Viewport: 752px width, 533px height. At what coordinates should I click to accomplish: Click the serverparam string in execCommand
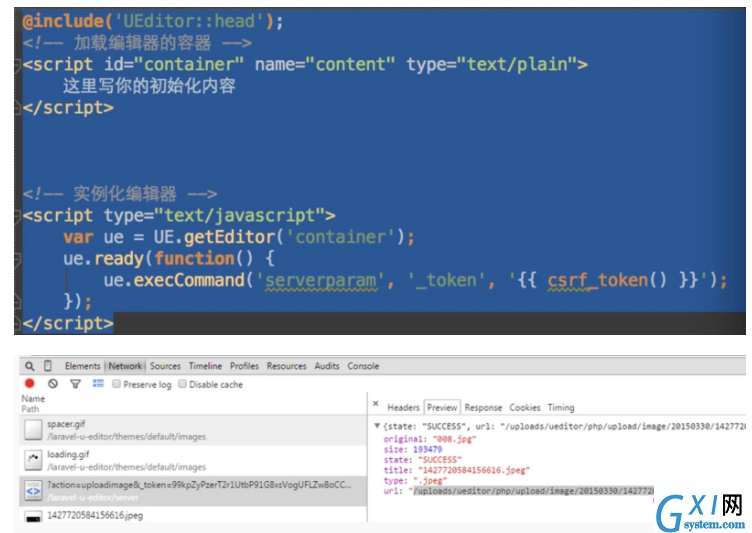coord(320,280)
